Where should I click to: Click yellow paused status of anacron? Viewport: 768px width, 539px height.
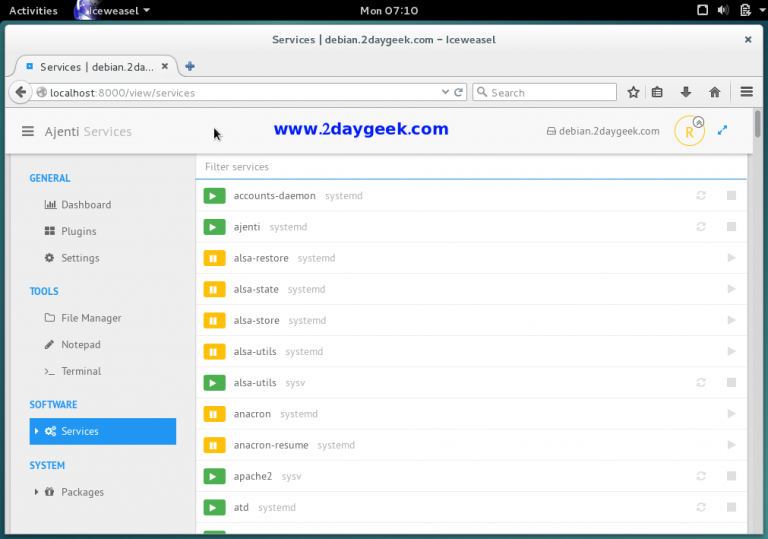(214, 414)
